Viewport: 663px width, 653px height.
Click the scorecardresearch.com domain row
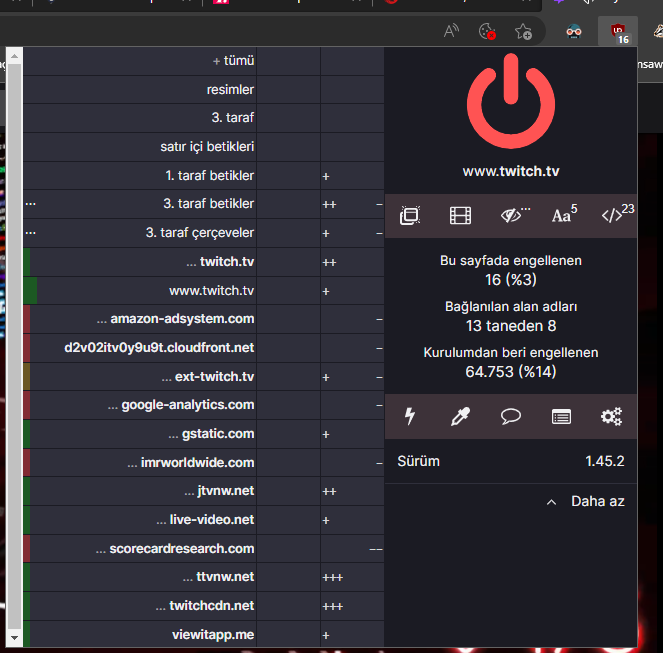click(140, 549)
